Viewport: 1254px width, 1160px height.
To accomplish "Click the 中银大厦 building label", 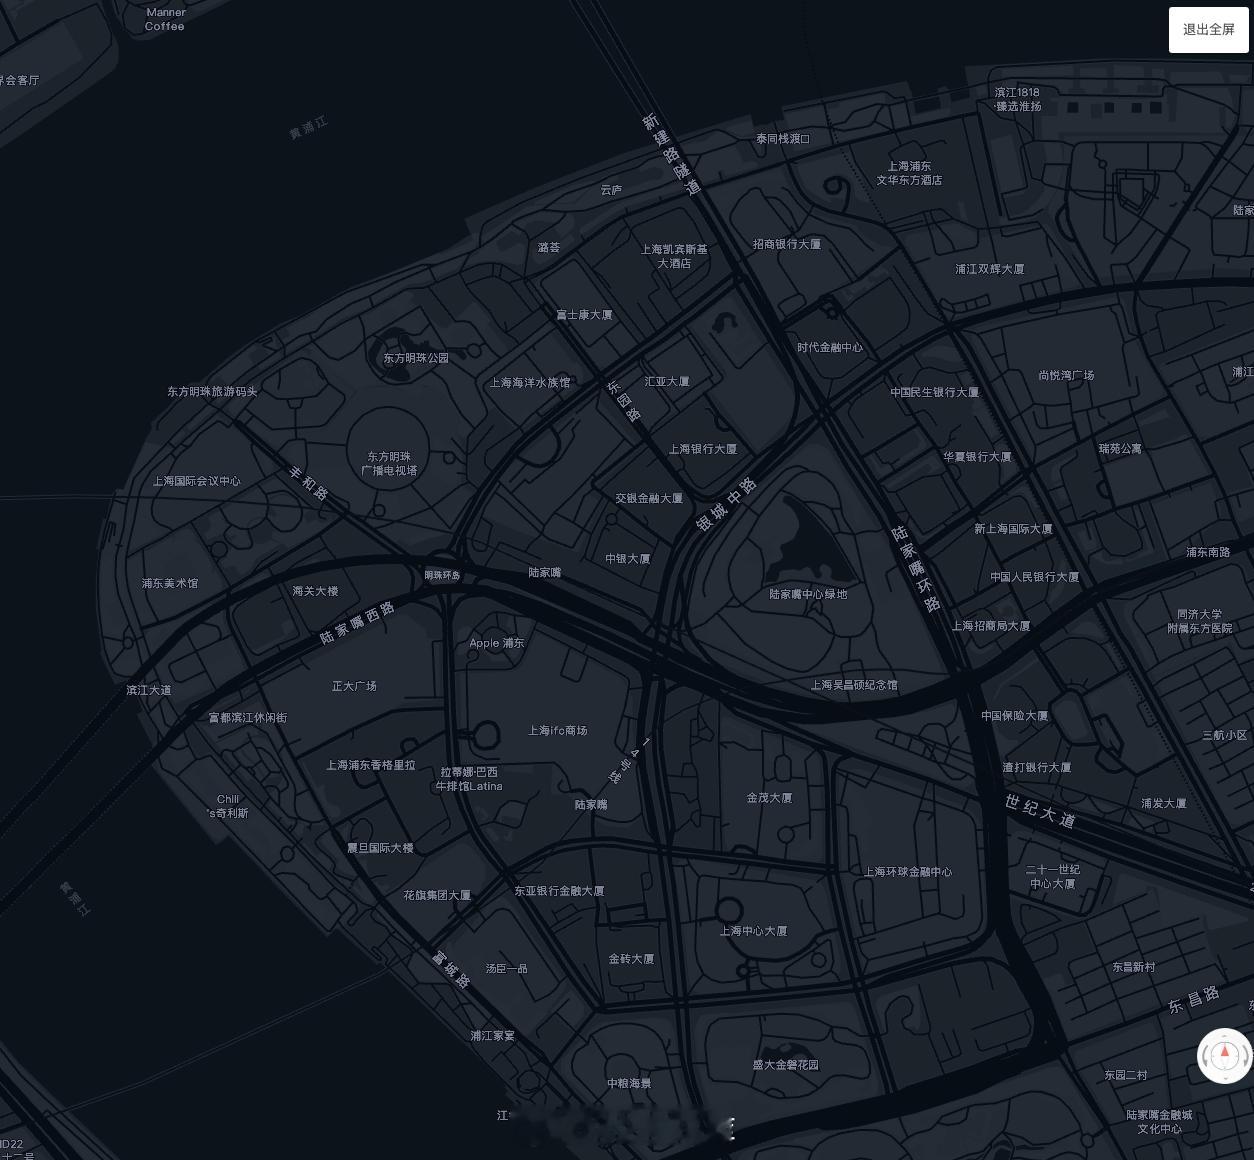I will [x=628, y=559].
